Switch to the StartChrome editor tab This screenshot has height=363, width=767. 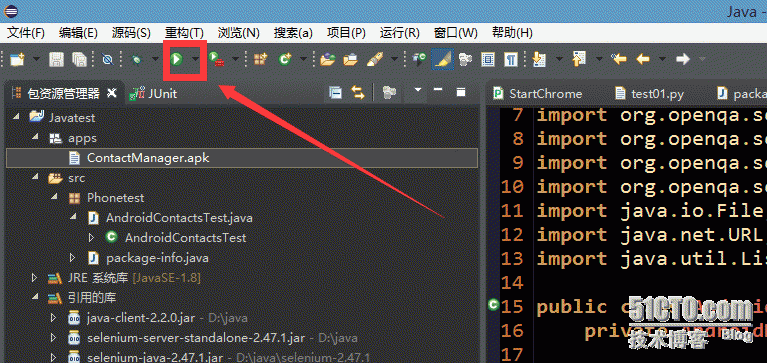click(x=538, y=93)
